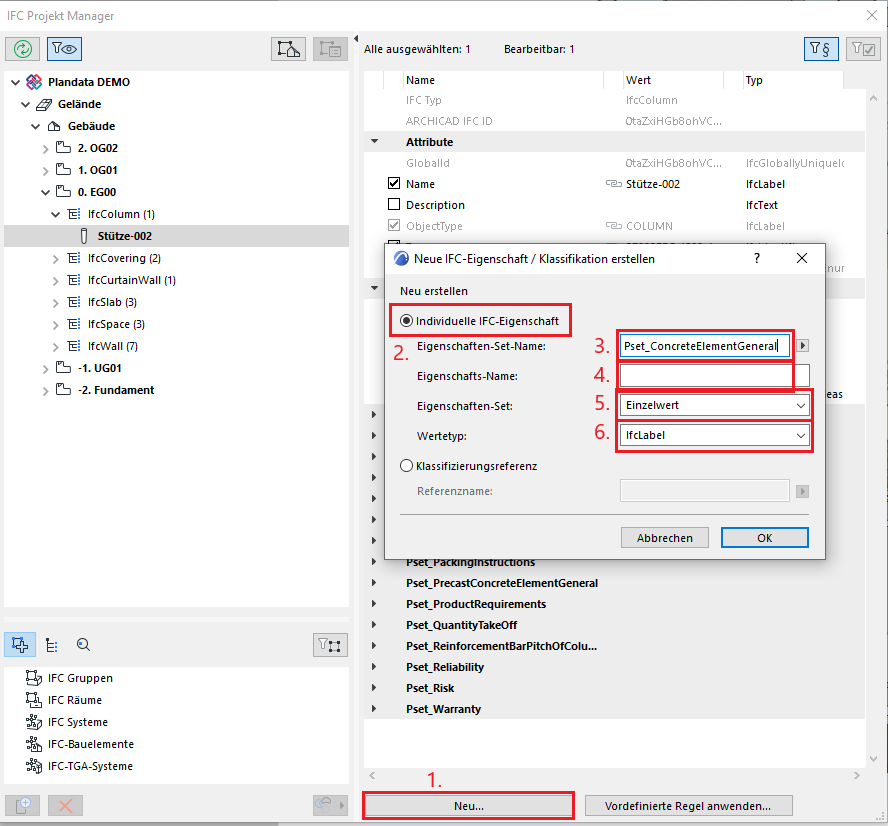Select the tree hierarchy view icon

[52, 645]
